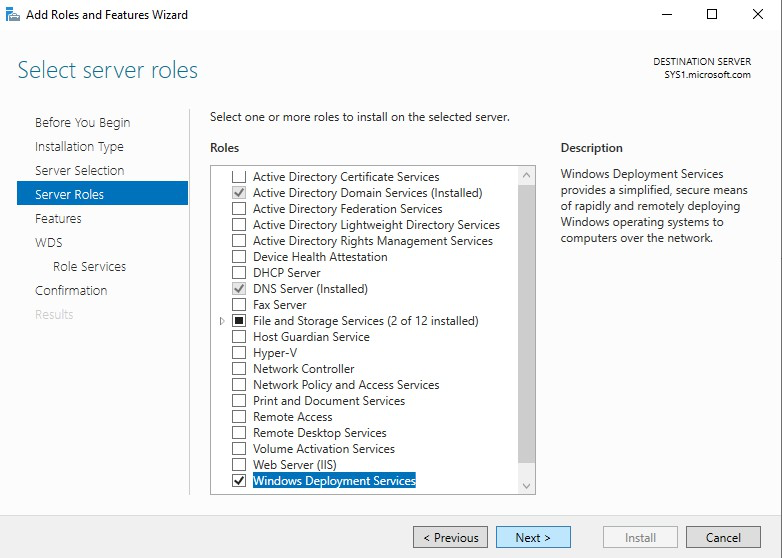
Task: Open the Server Selection step
Action: point(79,170)
